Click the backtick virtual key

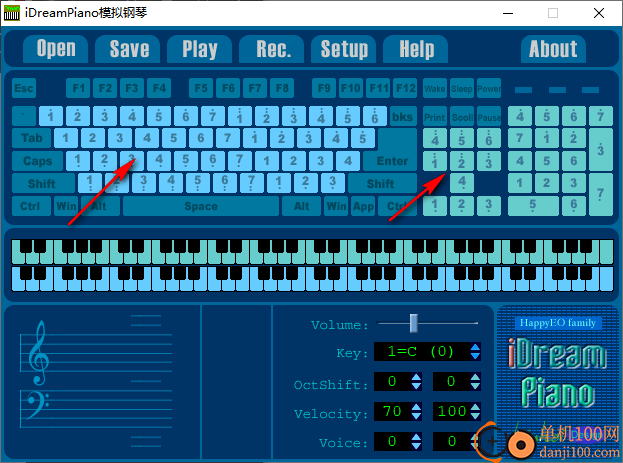coord(24,116)
